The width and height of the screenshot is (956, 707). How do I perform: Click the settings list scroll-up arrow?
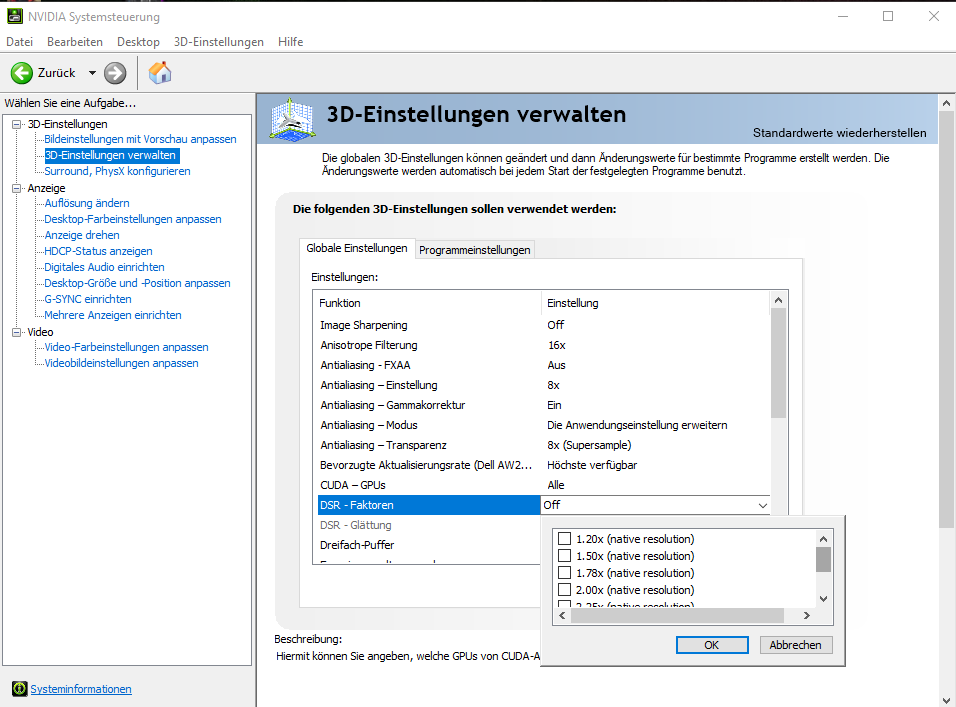pos(778,300)
